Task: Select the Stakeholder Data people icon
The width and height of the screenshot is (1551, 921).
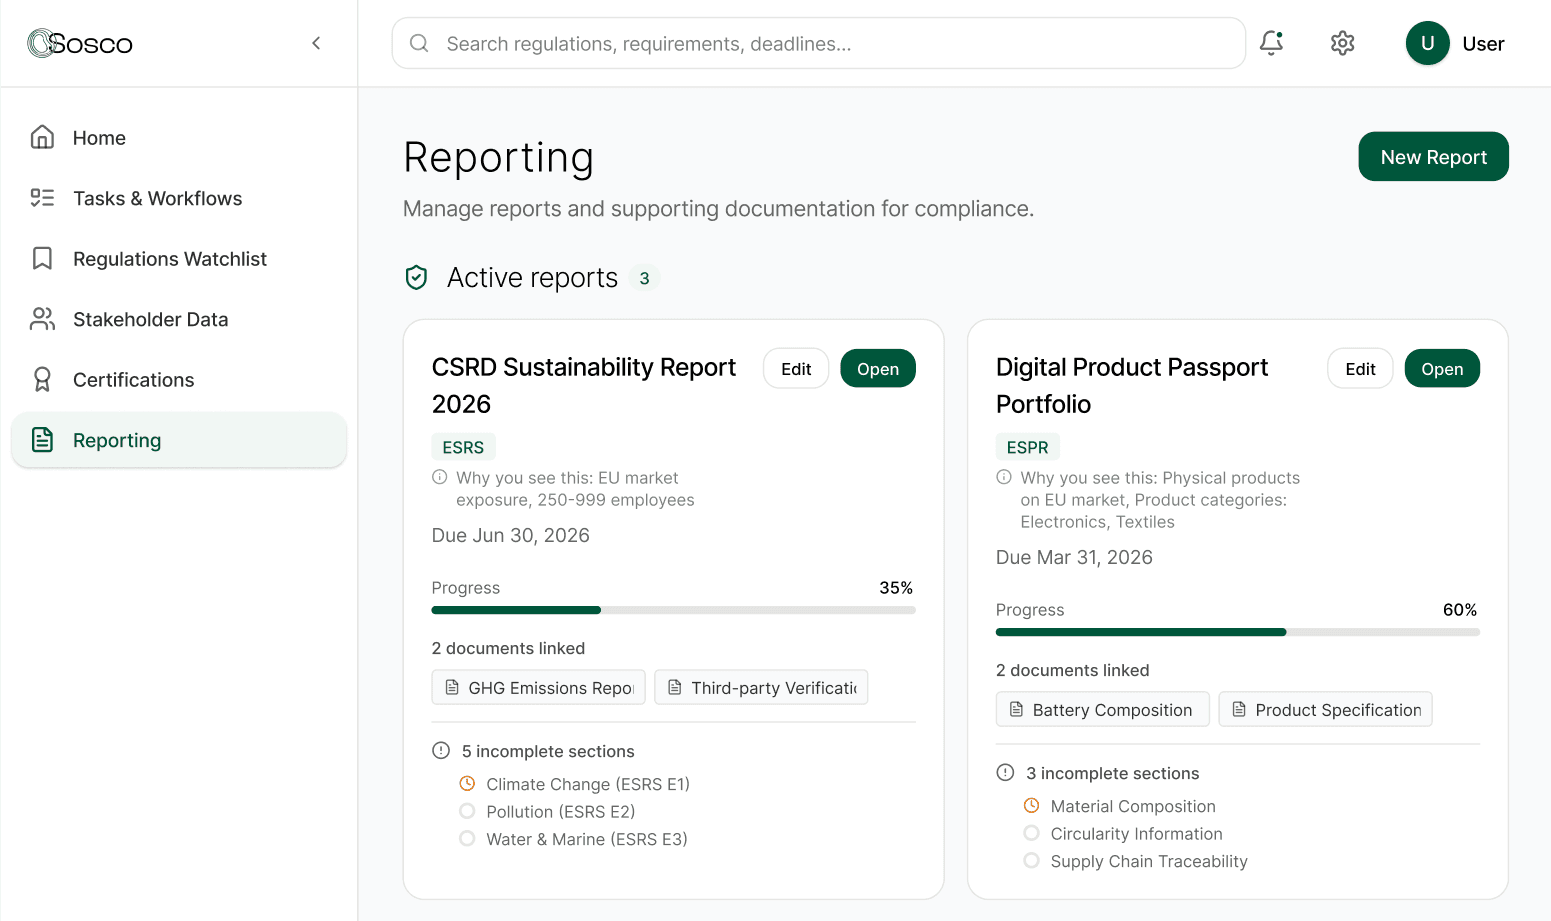Action: 41,319
